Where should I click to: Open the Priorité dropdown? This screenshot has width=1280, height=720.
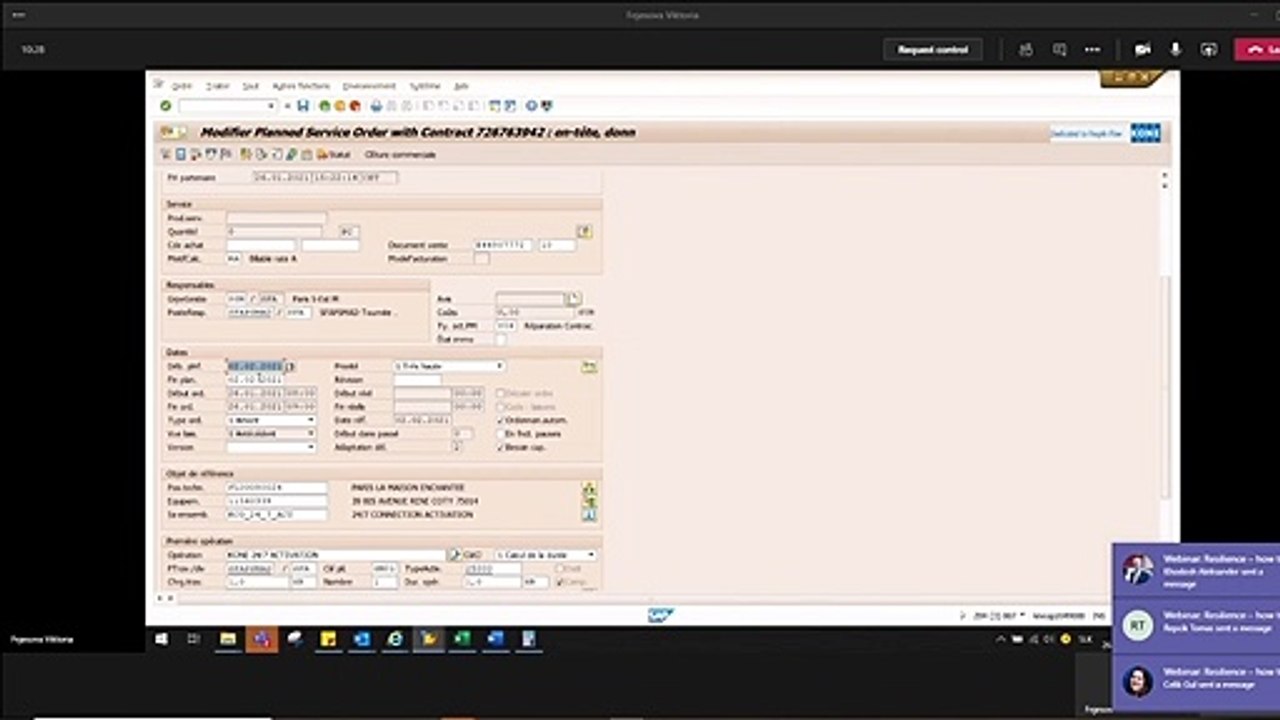click(x=500, y=366)
